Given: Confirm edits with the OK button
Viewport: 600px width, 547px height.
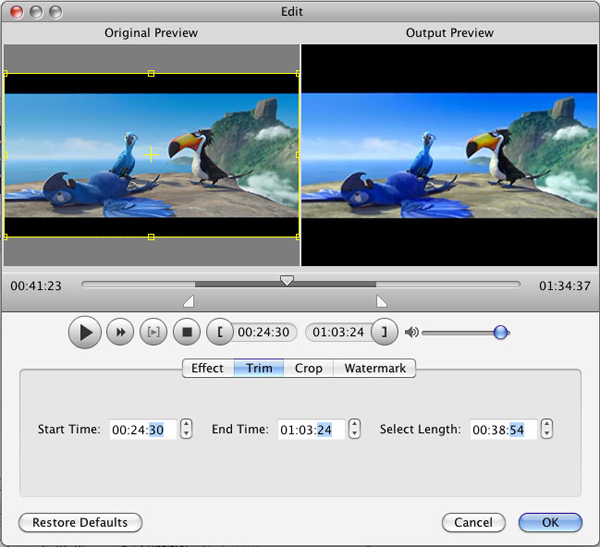Looking at the screenshot, I should tap(550, 523).
